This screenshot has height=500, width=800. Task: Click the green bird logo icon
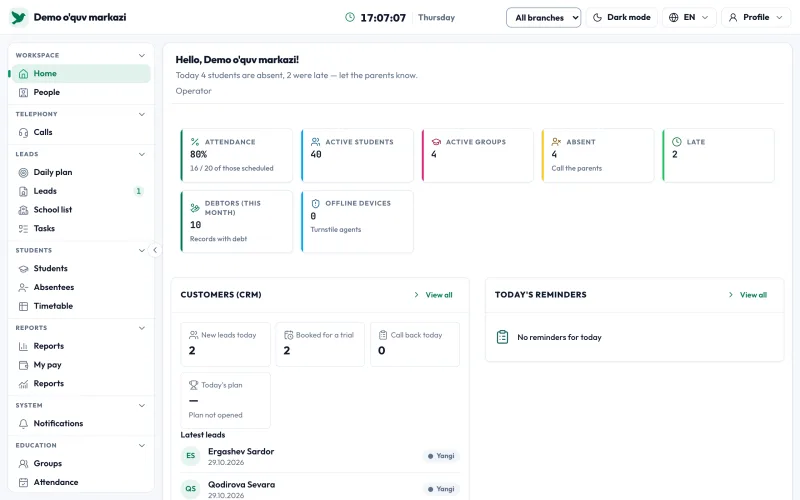[x=19, y=17]
